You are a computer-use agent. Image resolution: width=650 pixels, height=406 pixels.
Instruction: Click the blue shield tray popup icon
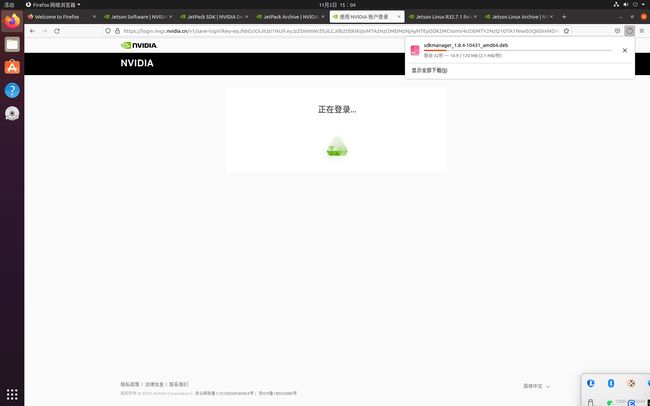tap(591, 383)
